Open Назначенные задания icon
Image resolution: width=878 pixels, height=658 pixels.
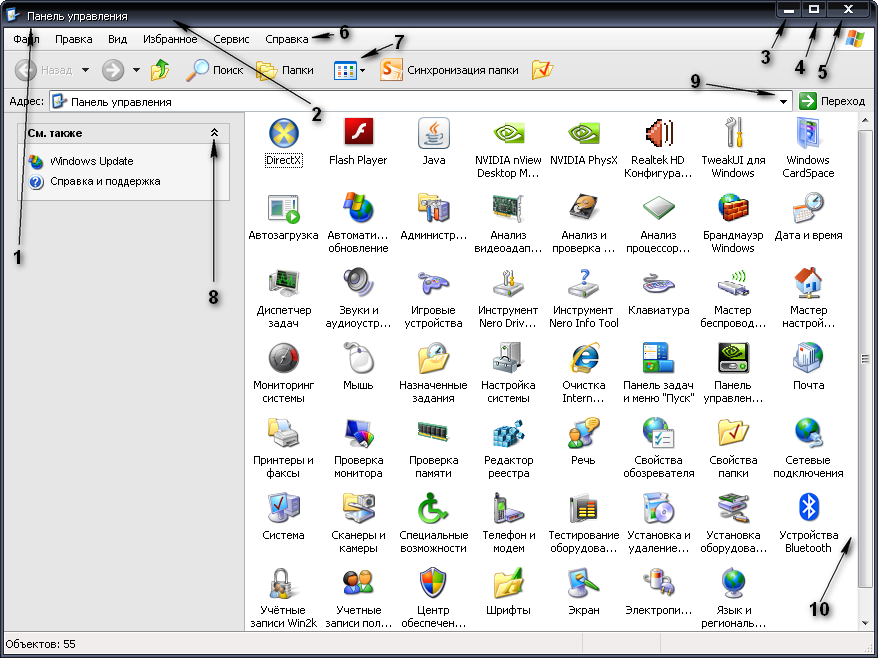[433, 358]
